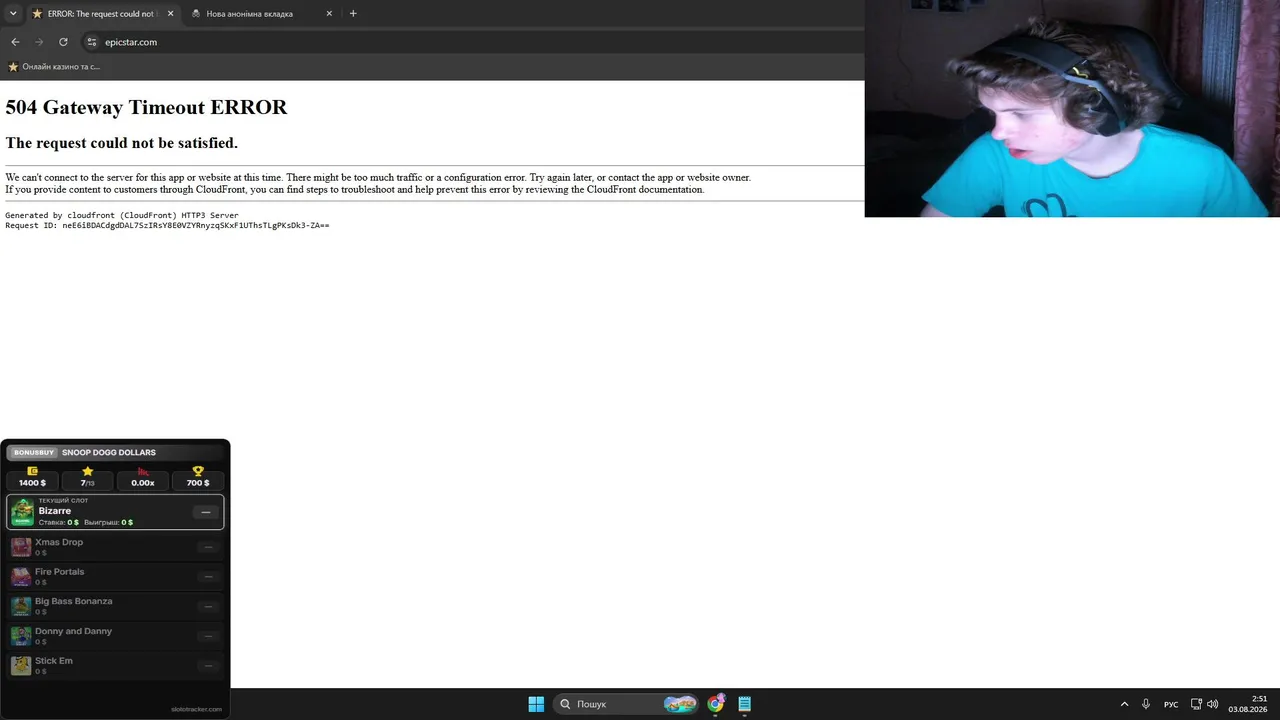Select the Big Bass Bonanza thumbnail

click(21, 606)
